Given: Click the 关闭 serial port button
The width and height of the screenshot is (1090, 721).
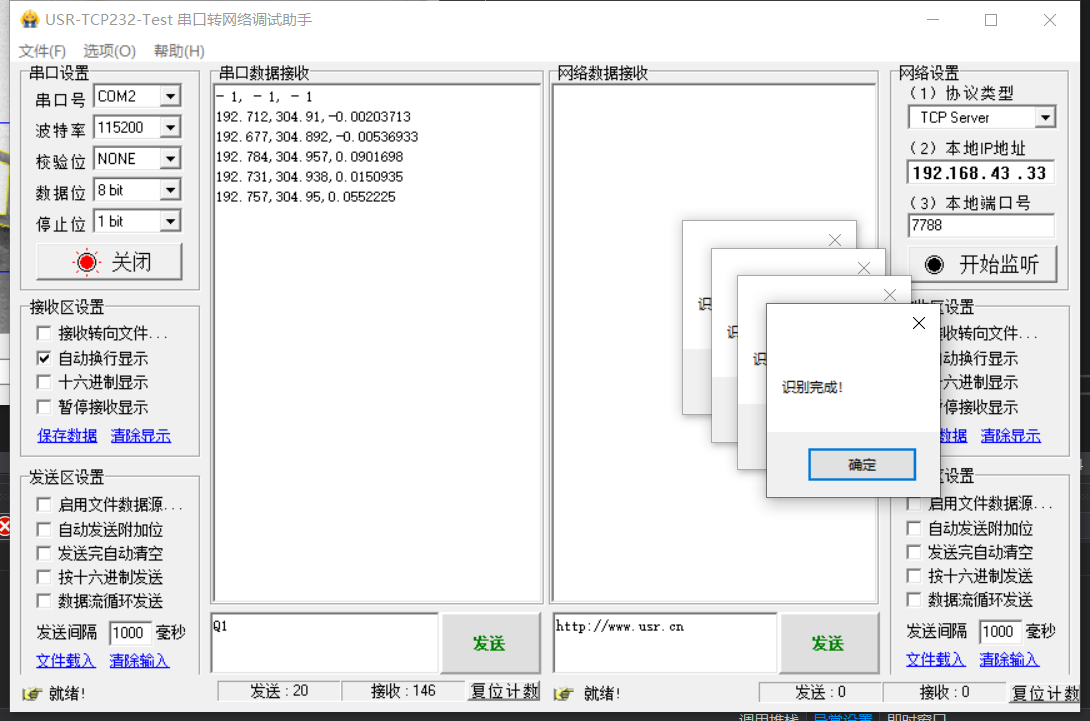Looking at the screenshot, I should 109,262.
